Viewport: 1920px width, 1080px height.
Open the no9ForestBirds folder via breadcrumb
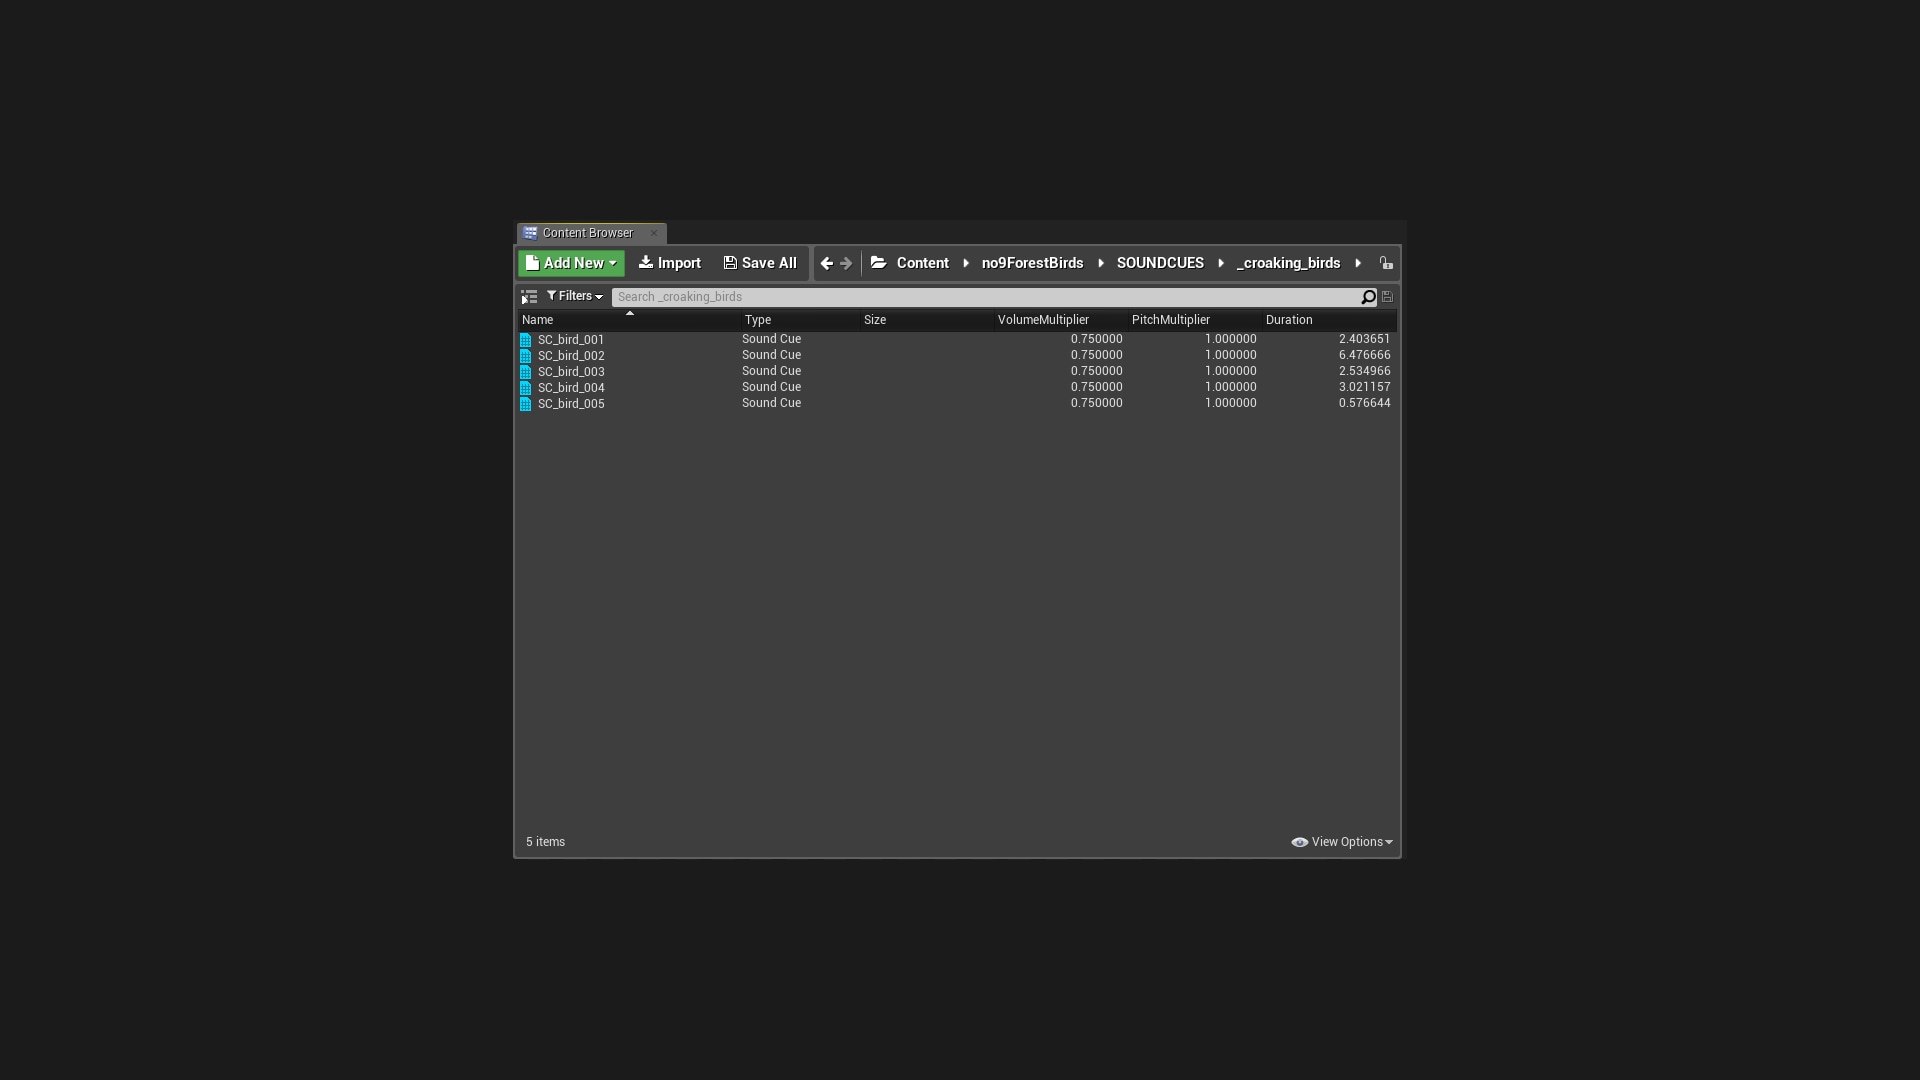1031,263
